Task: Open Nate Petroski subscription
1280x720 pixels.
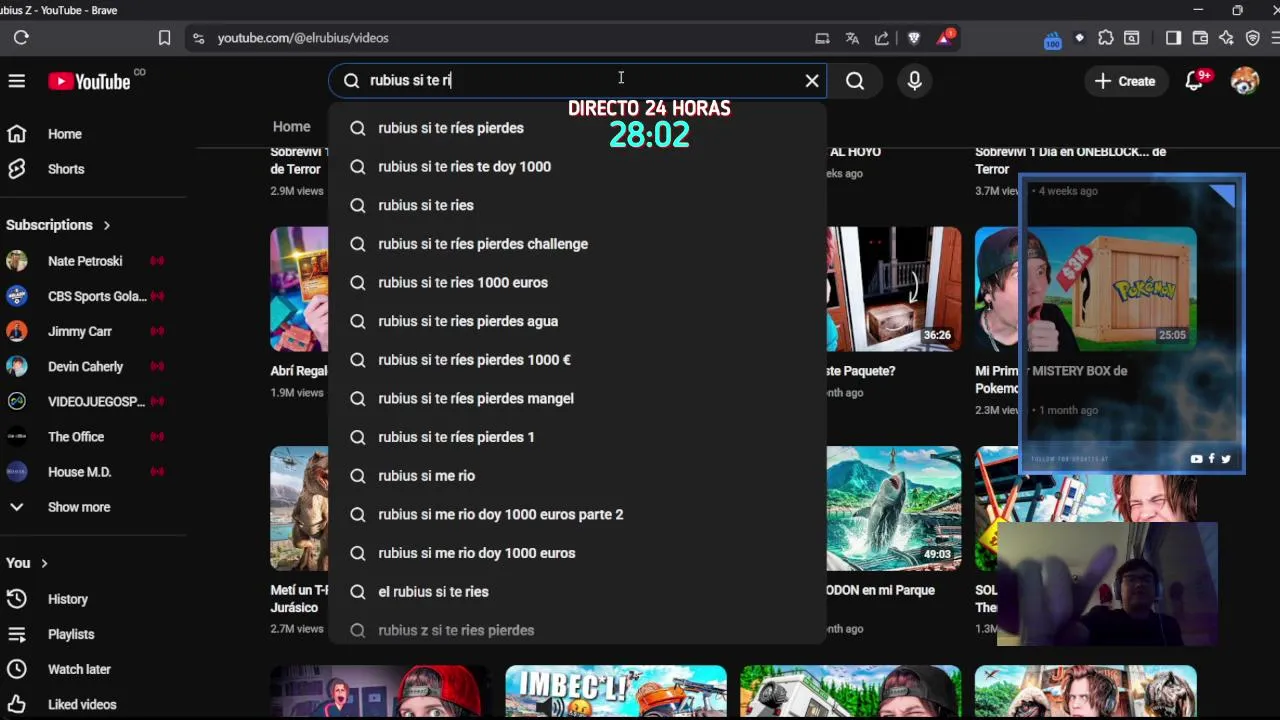Action: pos(85,261)
